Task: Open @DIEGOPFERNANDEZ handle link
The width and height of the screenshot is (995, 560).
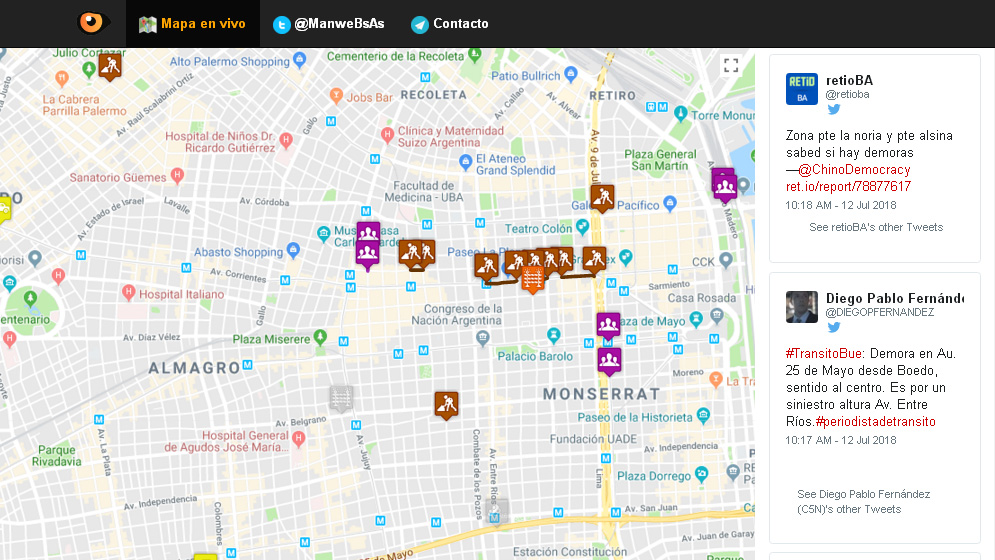Action: [x=880, y=312]
